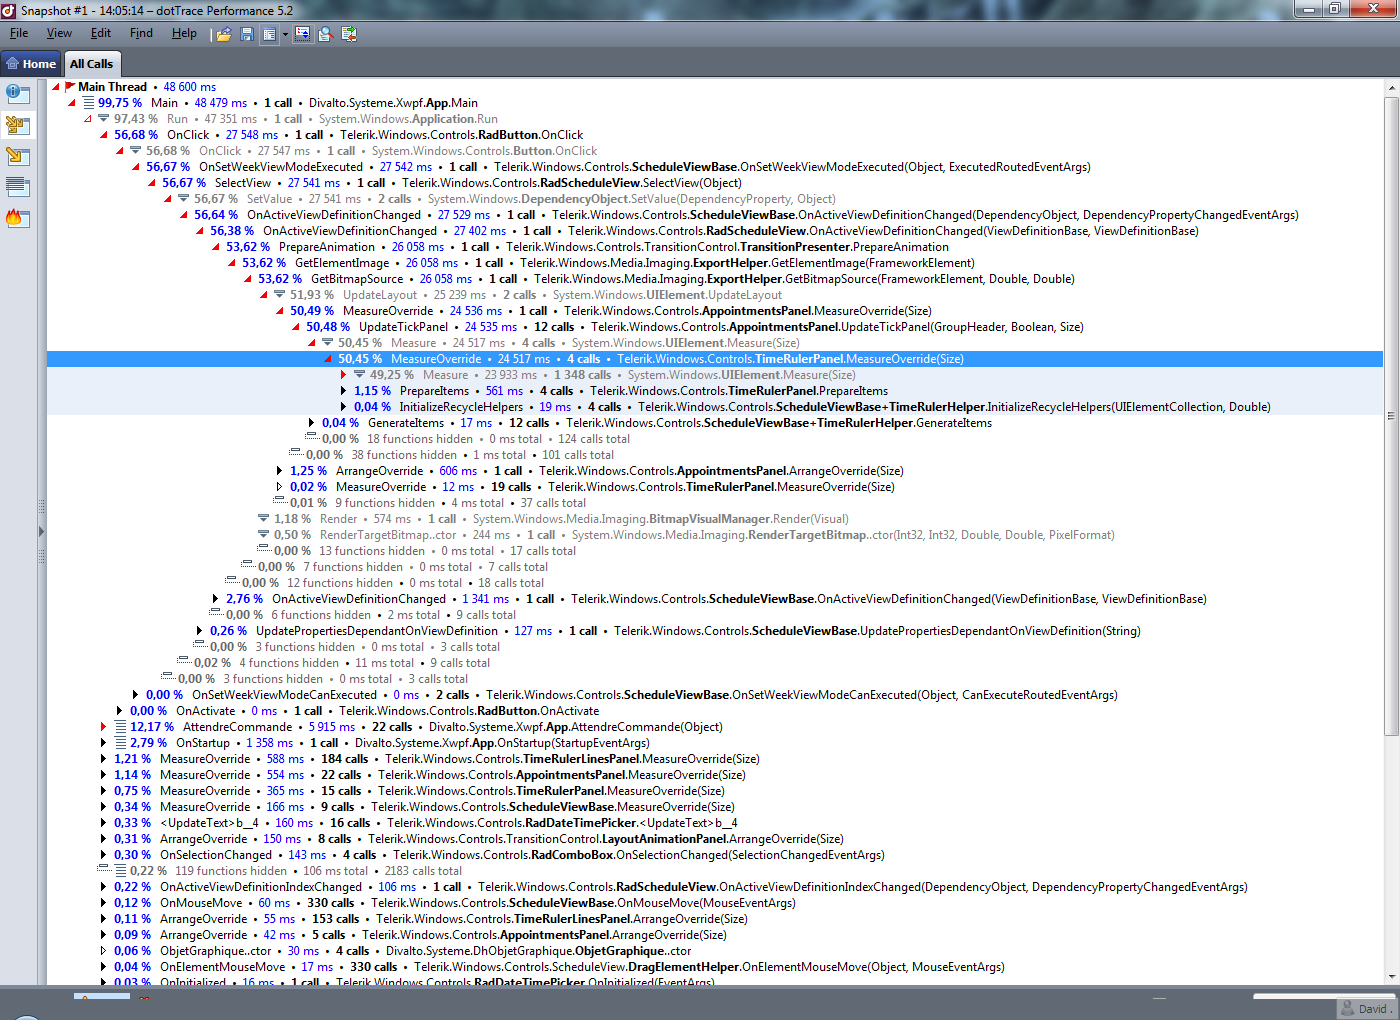Click the David user entry on taskbar
Screen dimensions: 1400x1020
pyautogui.click(x=1365, y=1009)
